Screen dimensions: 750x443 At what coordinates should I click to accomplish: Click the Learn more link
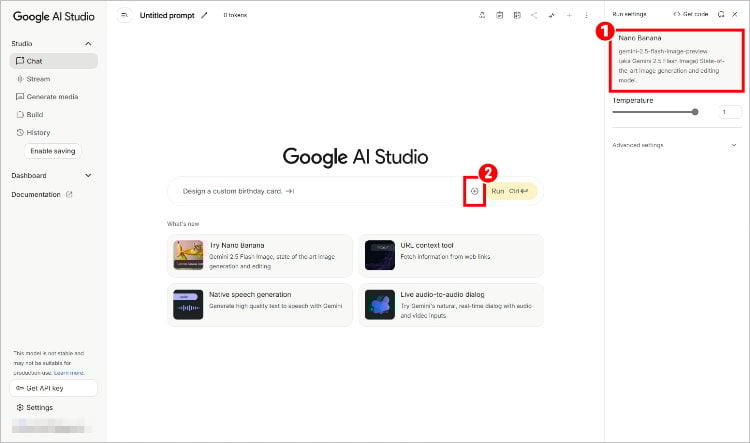point(69,373)
